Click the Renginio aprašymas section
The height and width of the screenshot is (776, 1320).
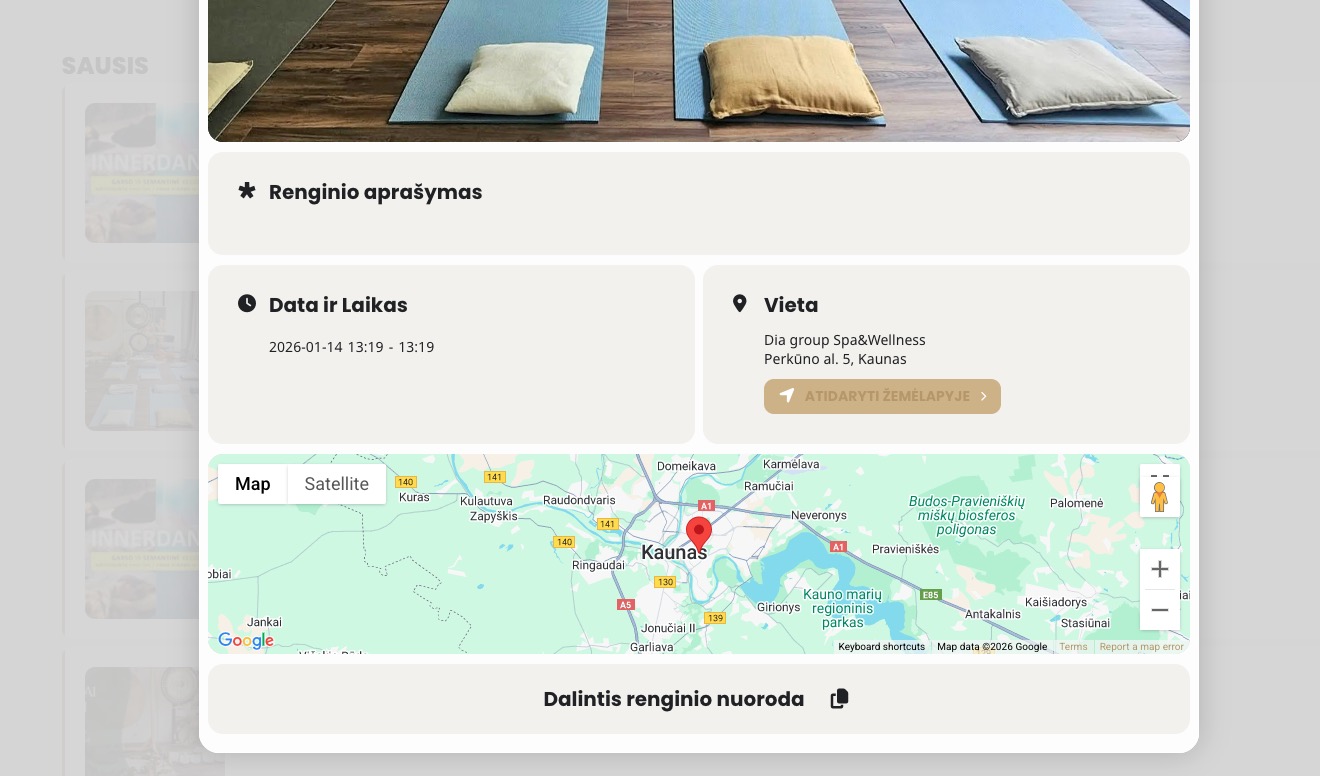(x=699, y=203)
